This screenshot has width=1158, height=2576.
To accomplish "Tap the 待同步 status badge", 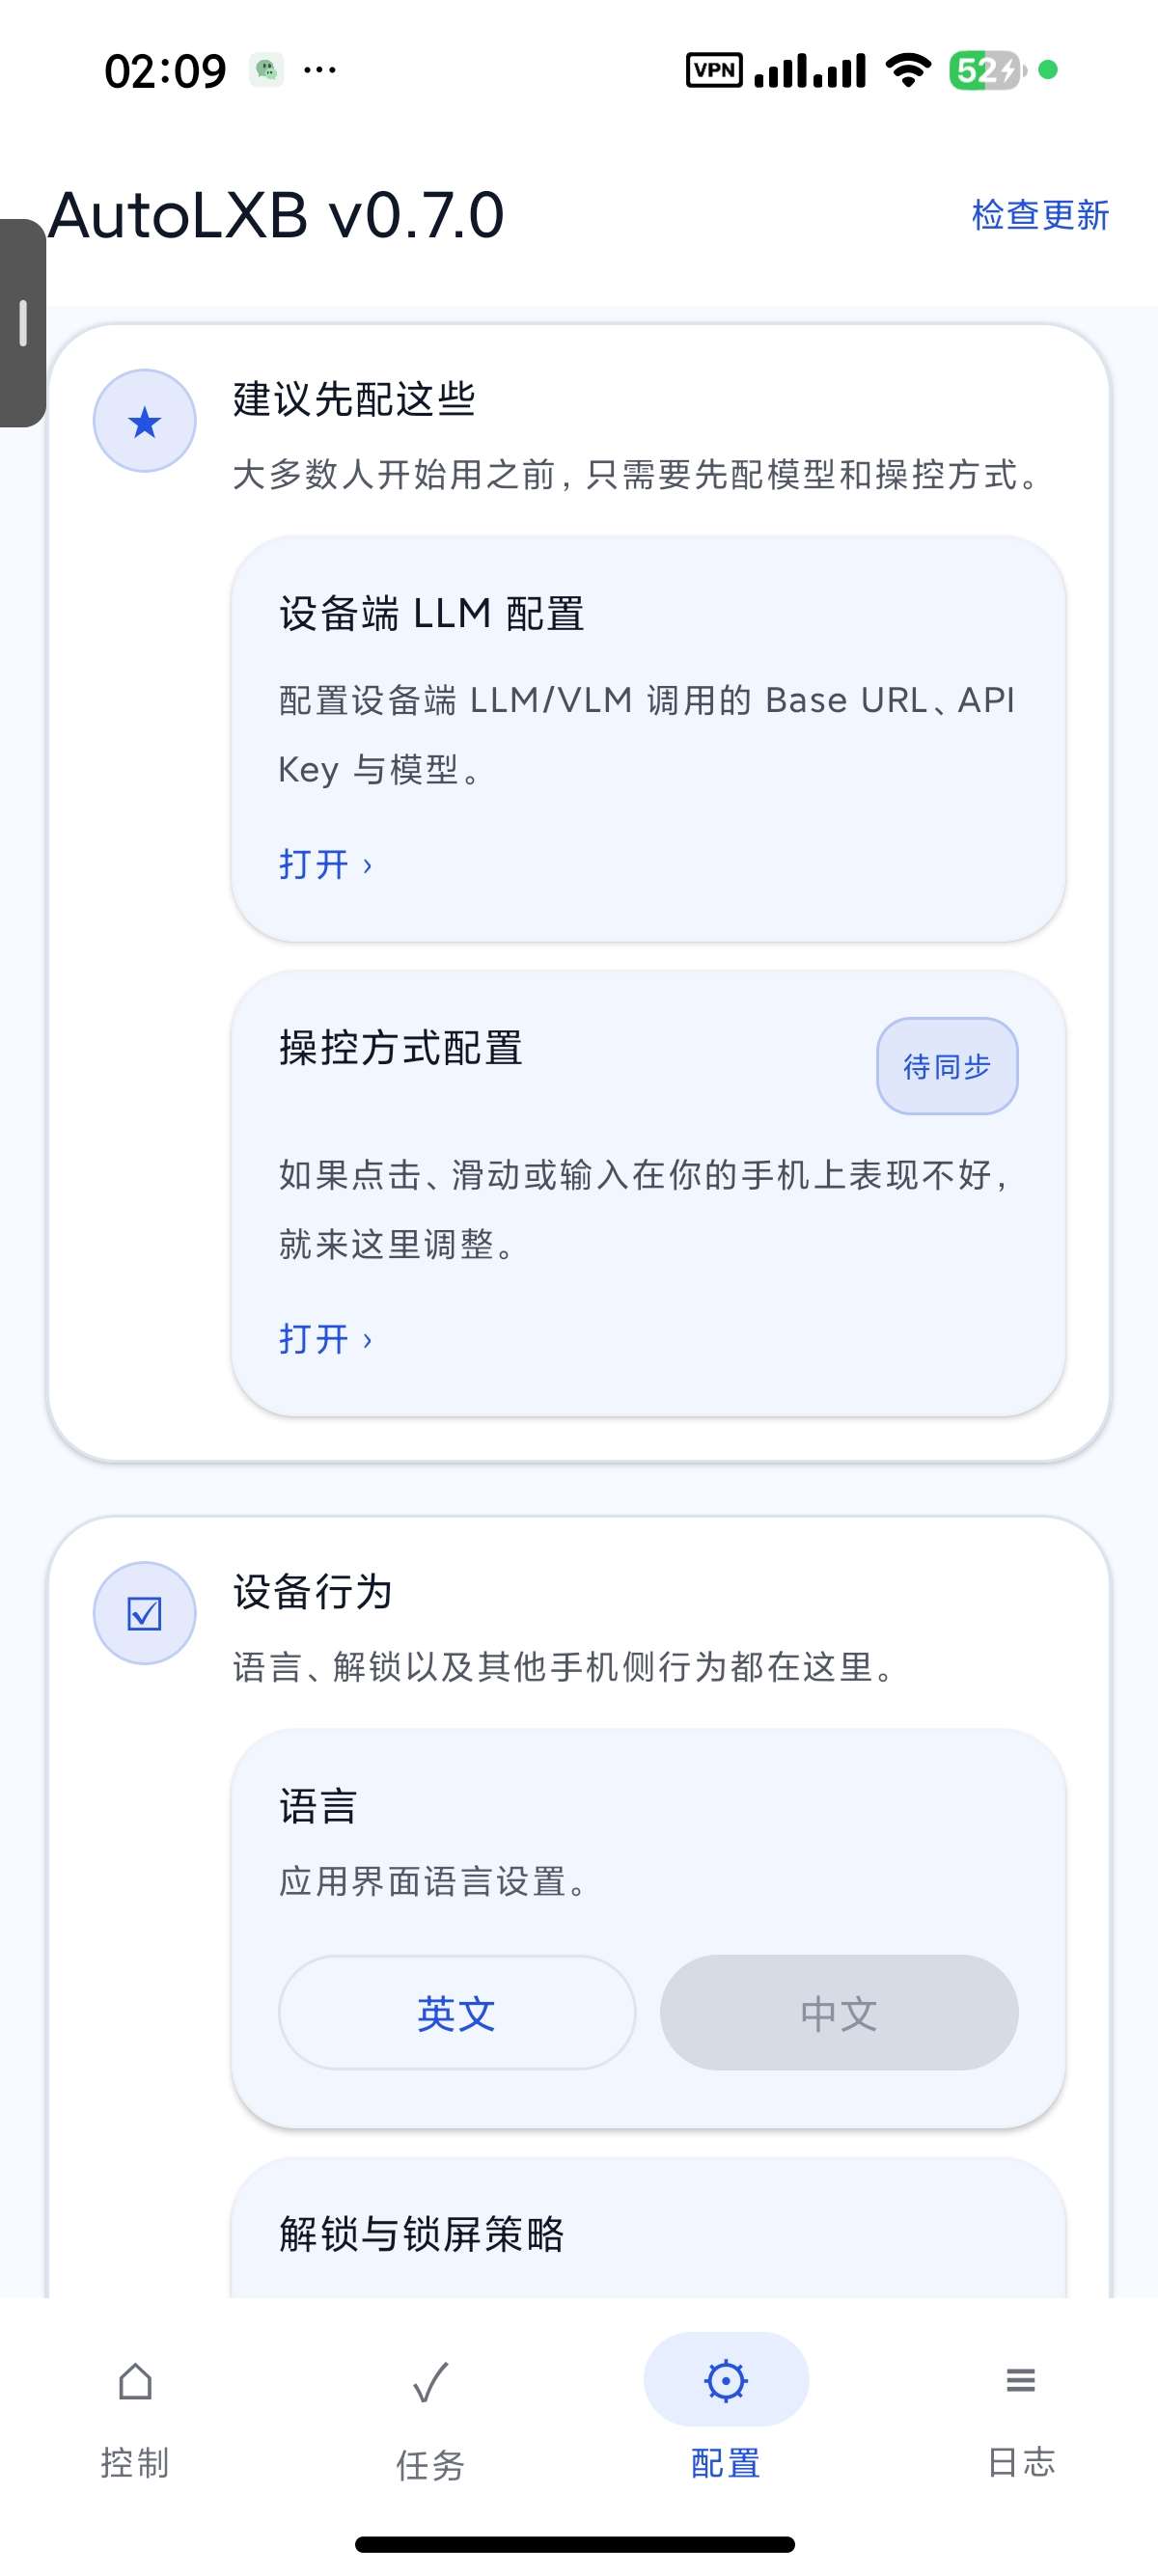I will 947,1066.
